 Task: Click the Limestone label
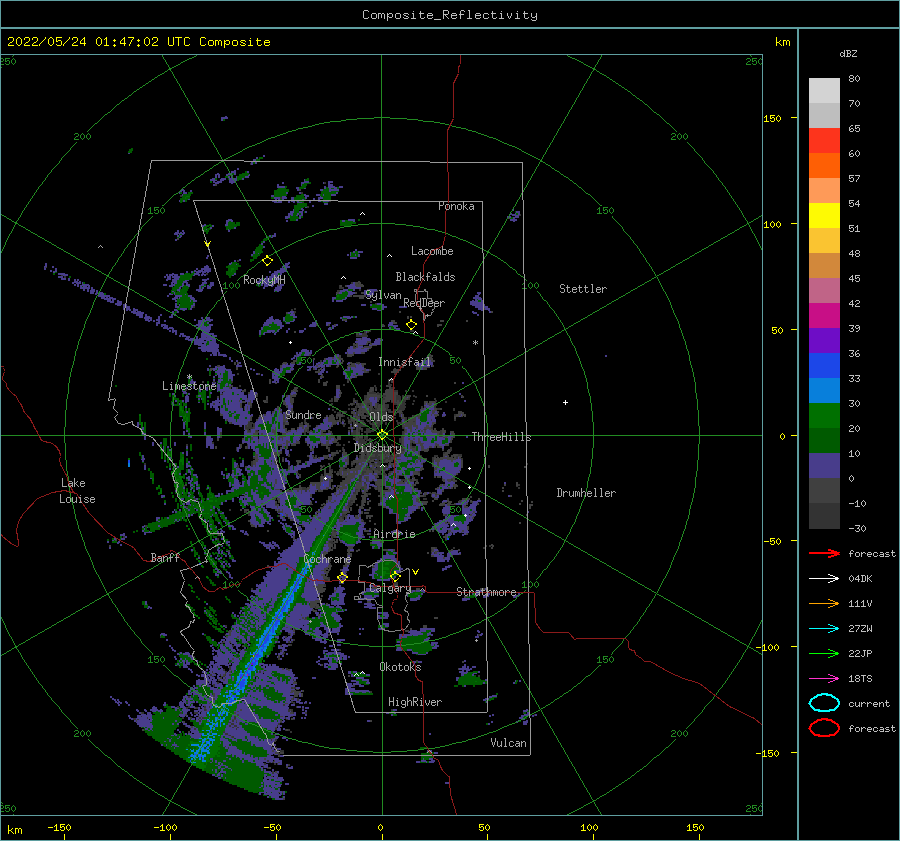[x=189, y=386]
